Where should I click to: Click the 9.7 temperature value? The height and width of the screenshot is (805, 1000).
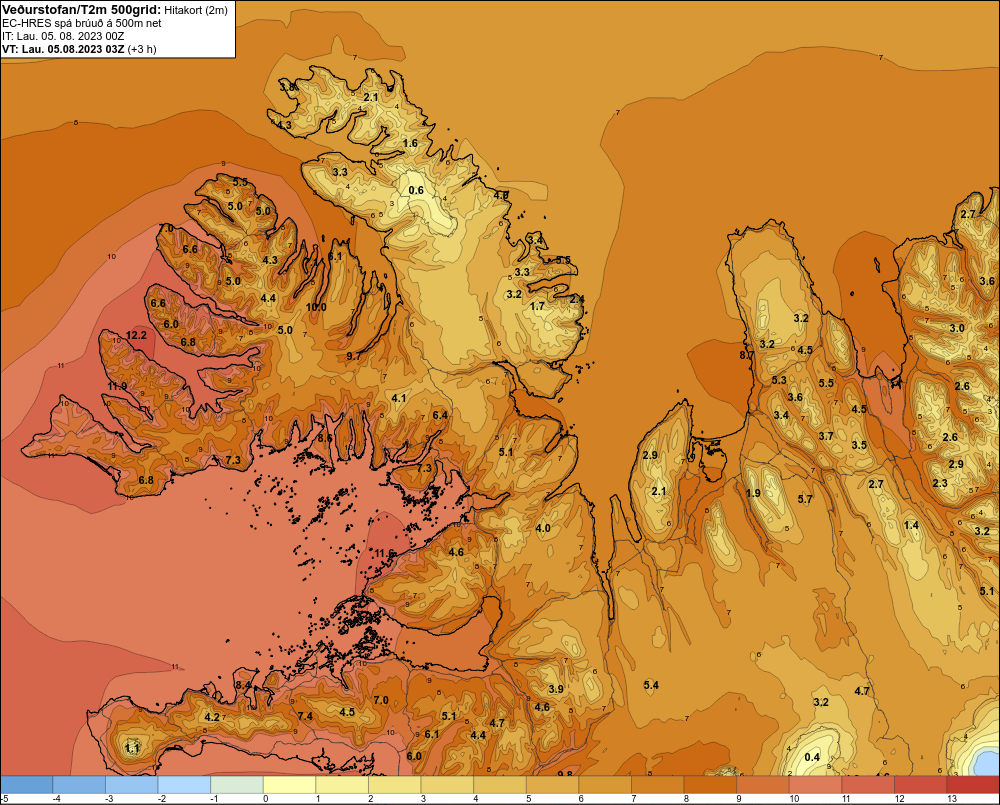tap(353, 356)
